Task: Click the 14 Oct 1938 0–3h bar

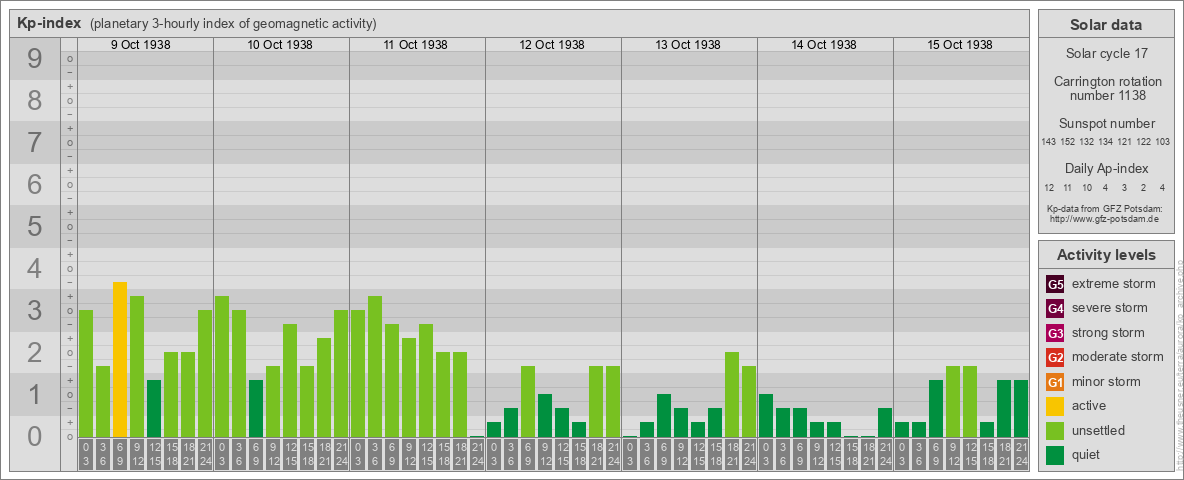Action: (x=766, y=415)
